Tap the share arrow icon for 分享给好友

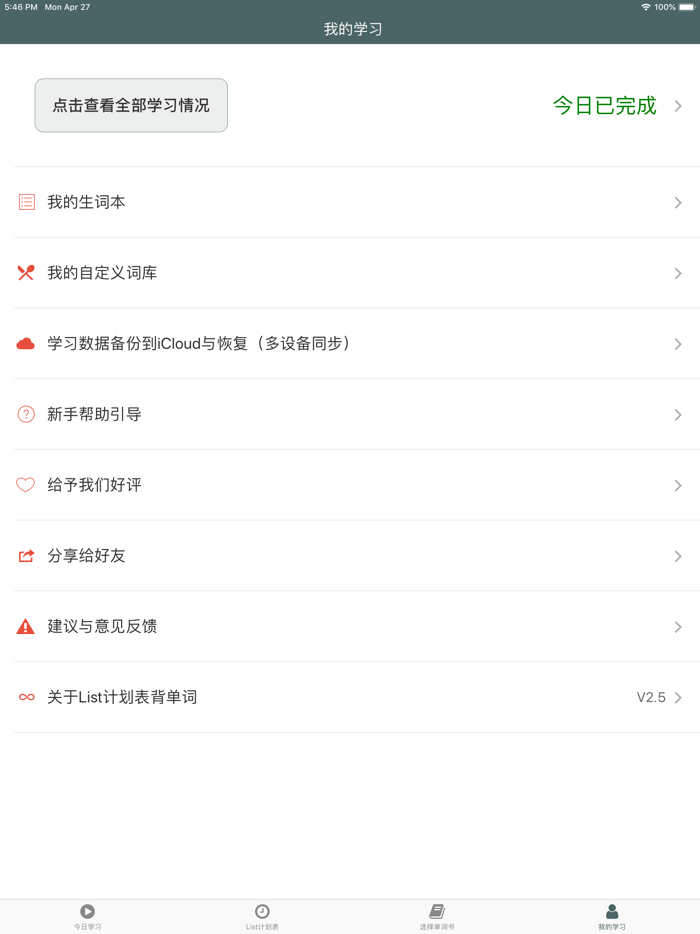pyautogui.click(x=26, y=556)
